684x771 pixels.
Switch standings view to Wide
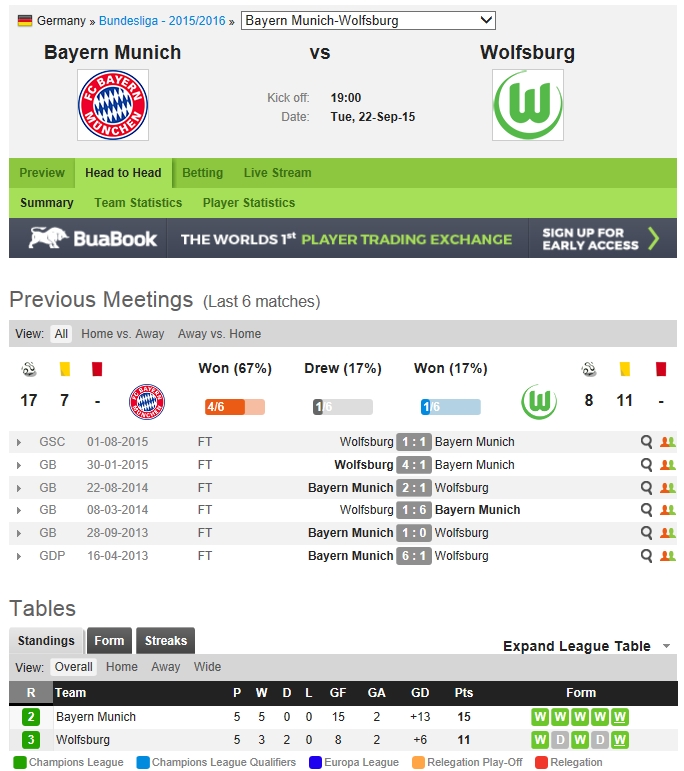point(208,667)
